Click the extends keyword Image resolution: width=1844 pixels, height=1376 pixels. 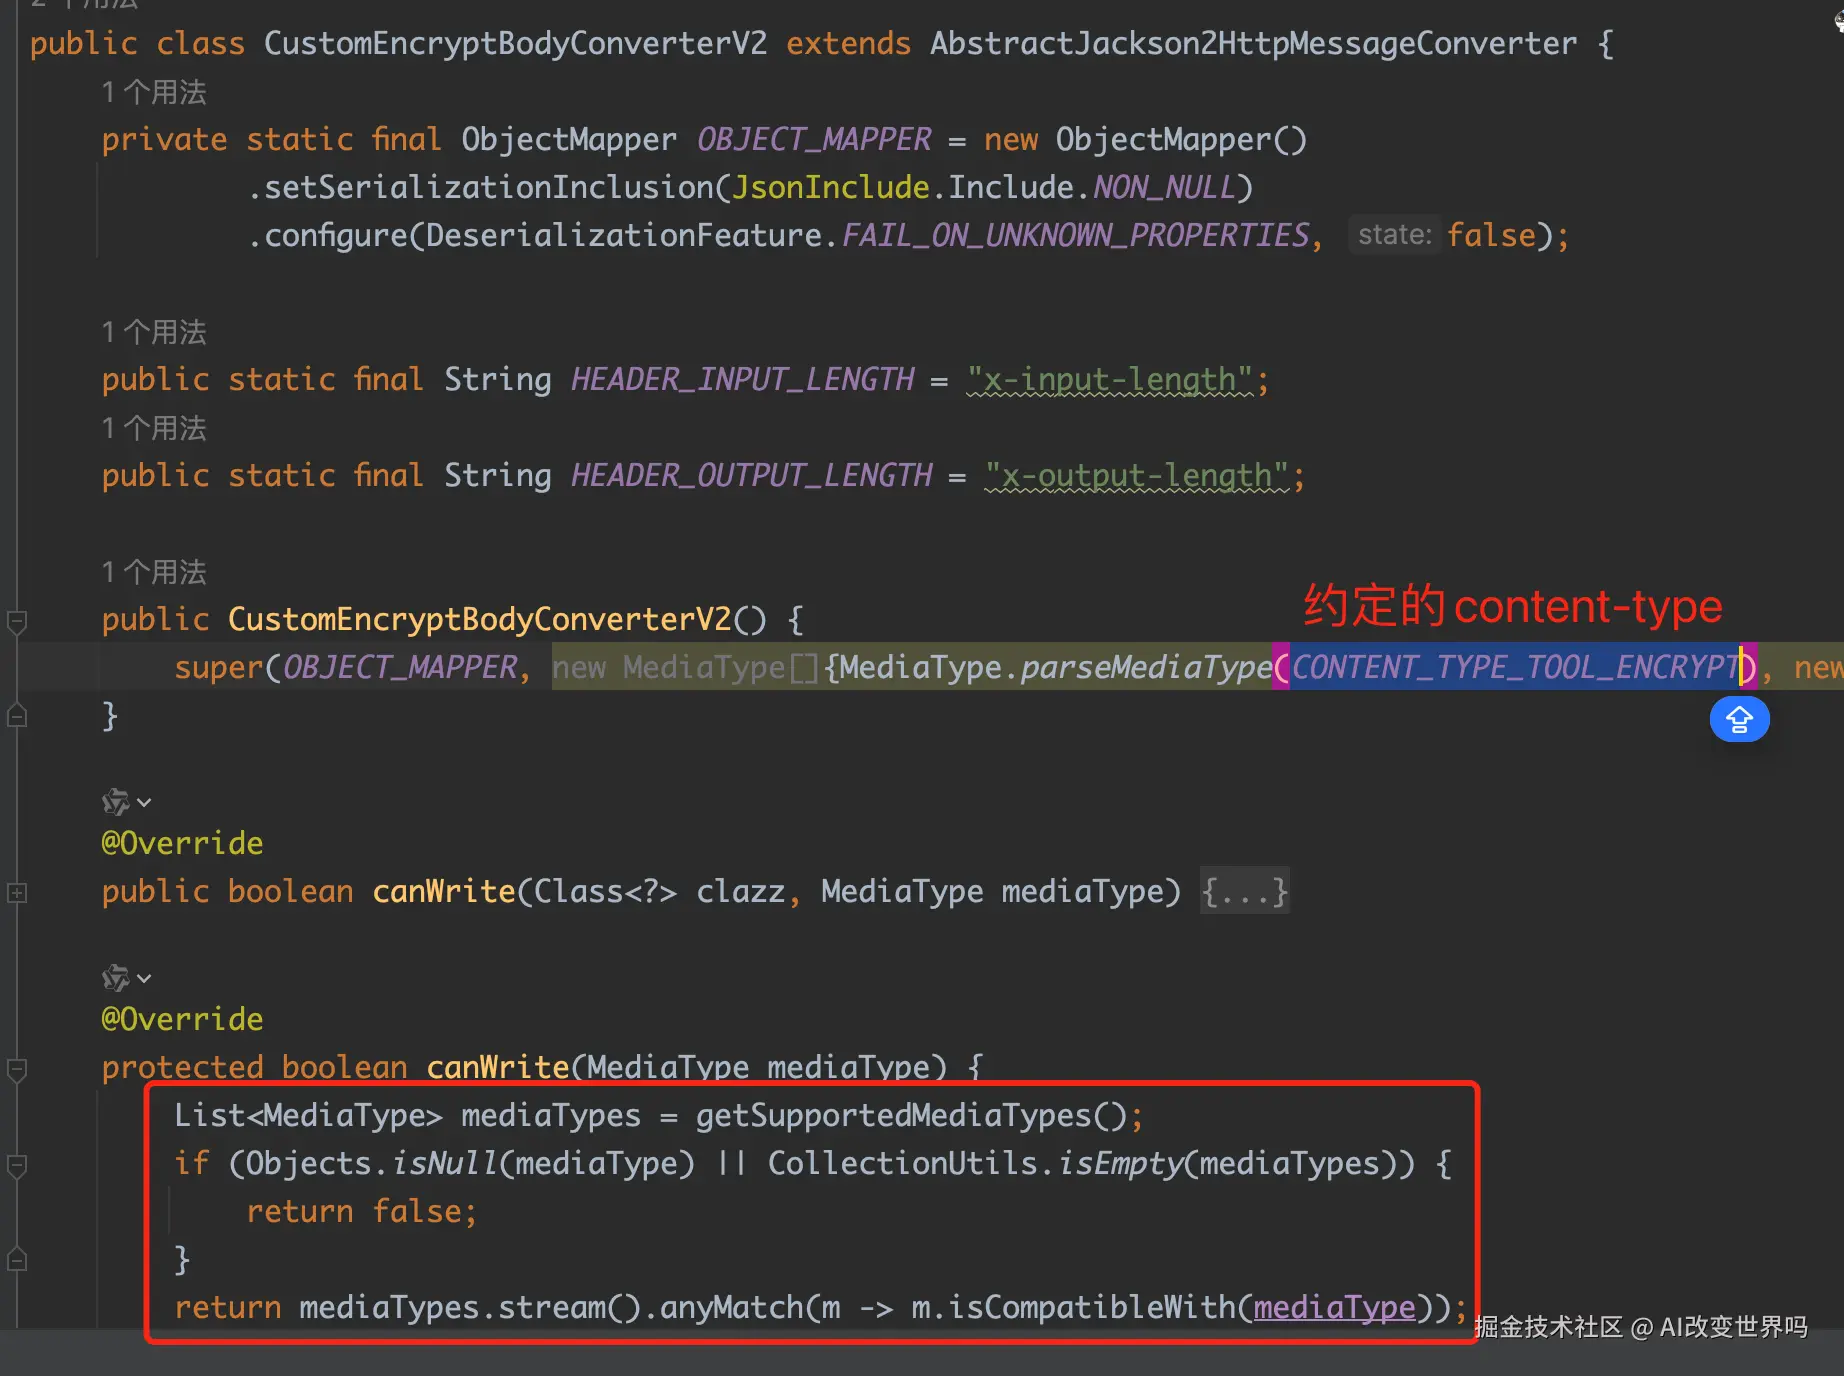click(x=848, y=43)
